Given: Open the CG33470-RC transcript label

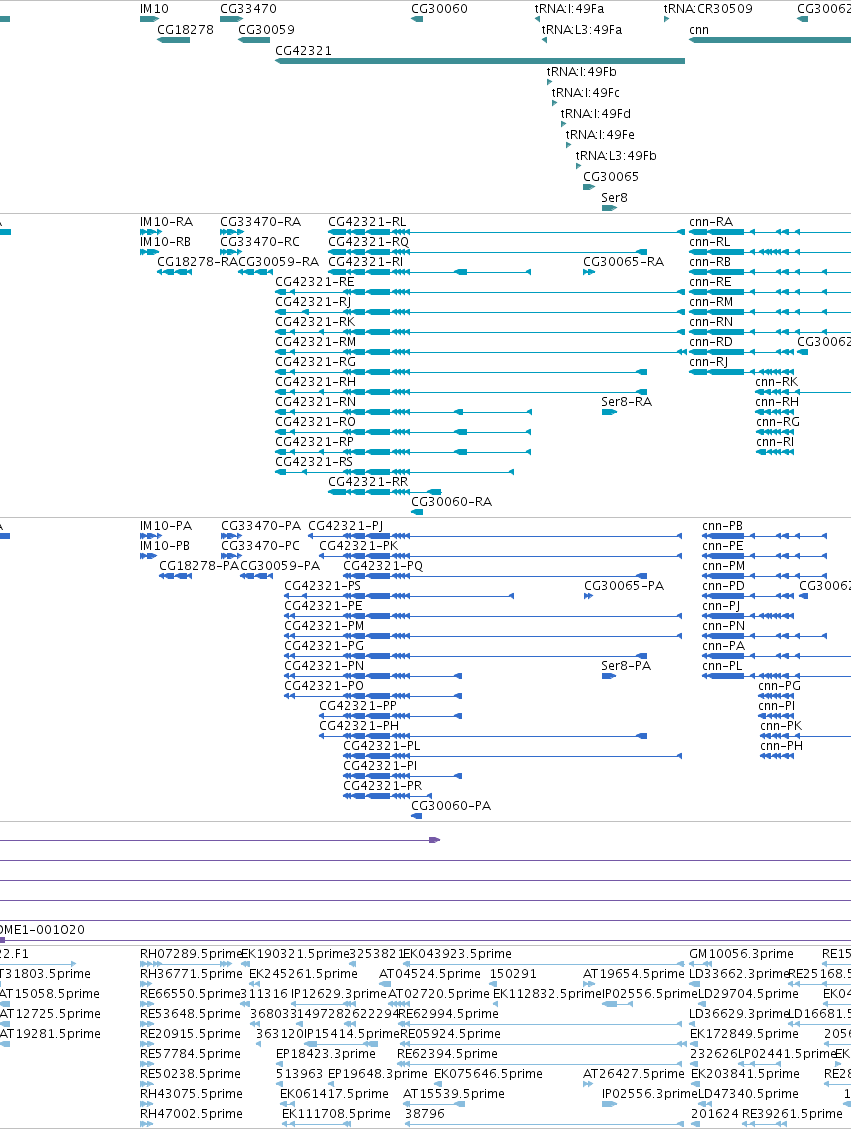Looking at the screenshot, I should click(x=259, y=242).
